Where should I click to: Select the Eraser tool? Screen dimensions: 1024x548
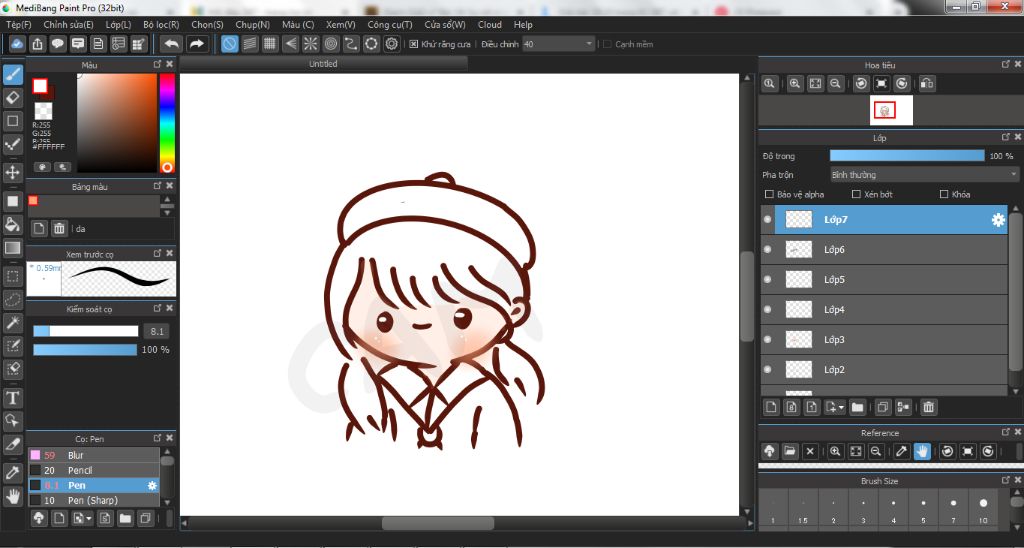click(12, 98)
